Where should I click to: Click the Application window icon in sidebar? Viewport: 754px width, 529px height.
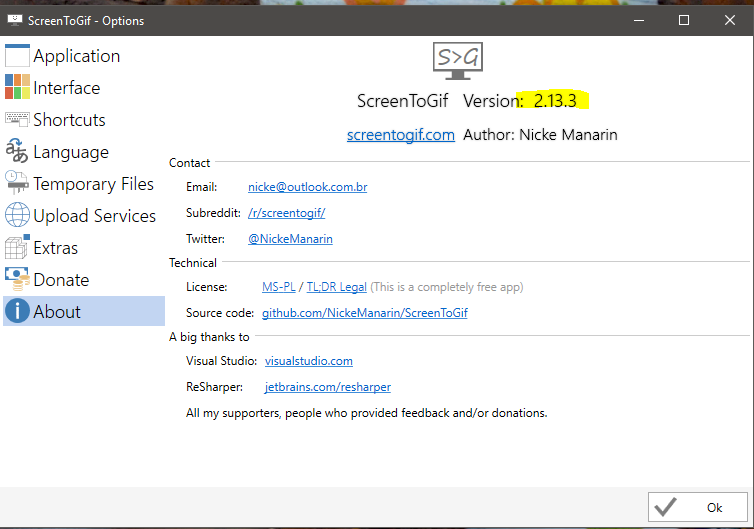pyautogui.click(x=17, y=56)
